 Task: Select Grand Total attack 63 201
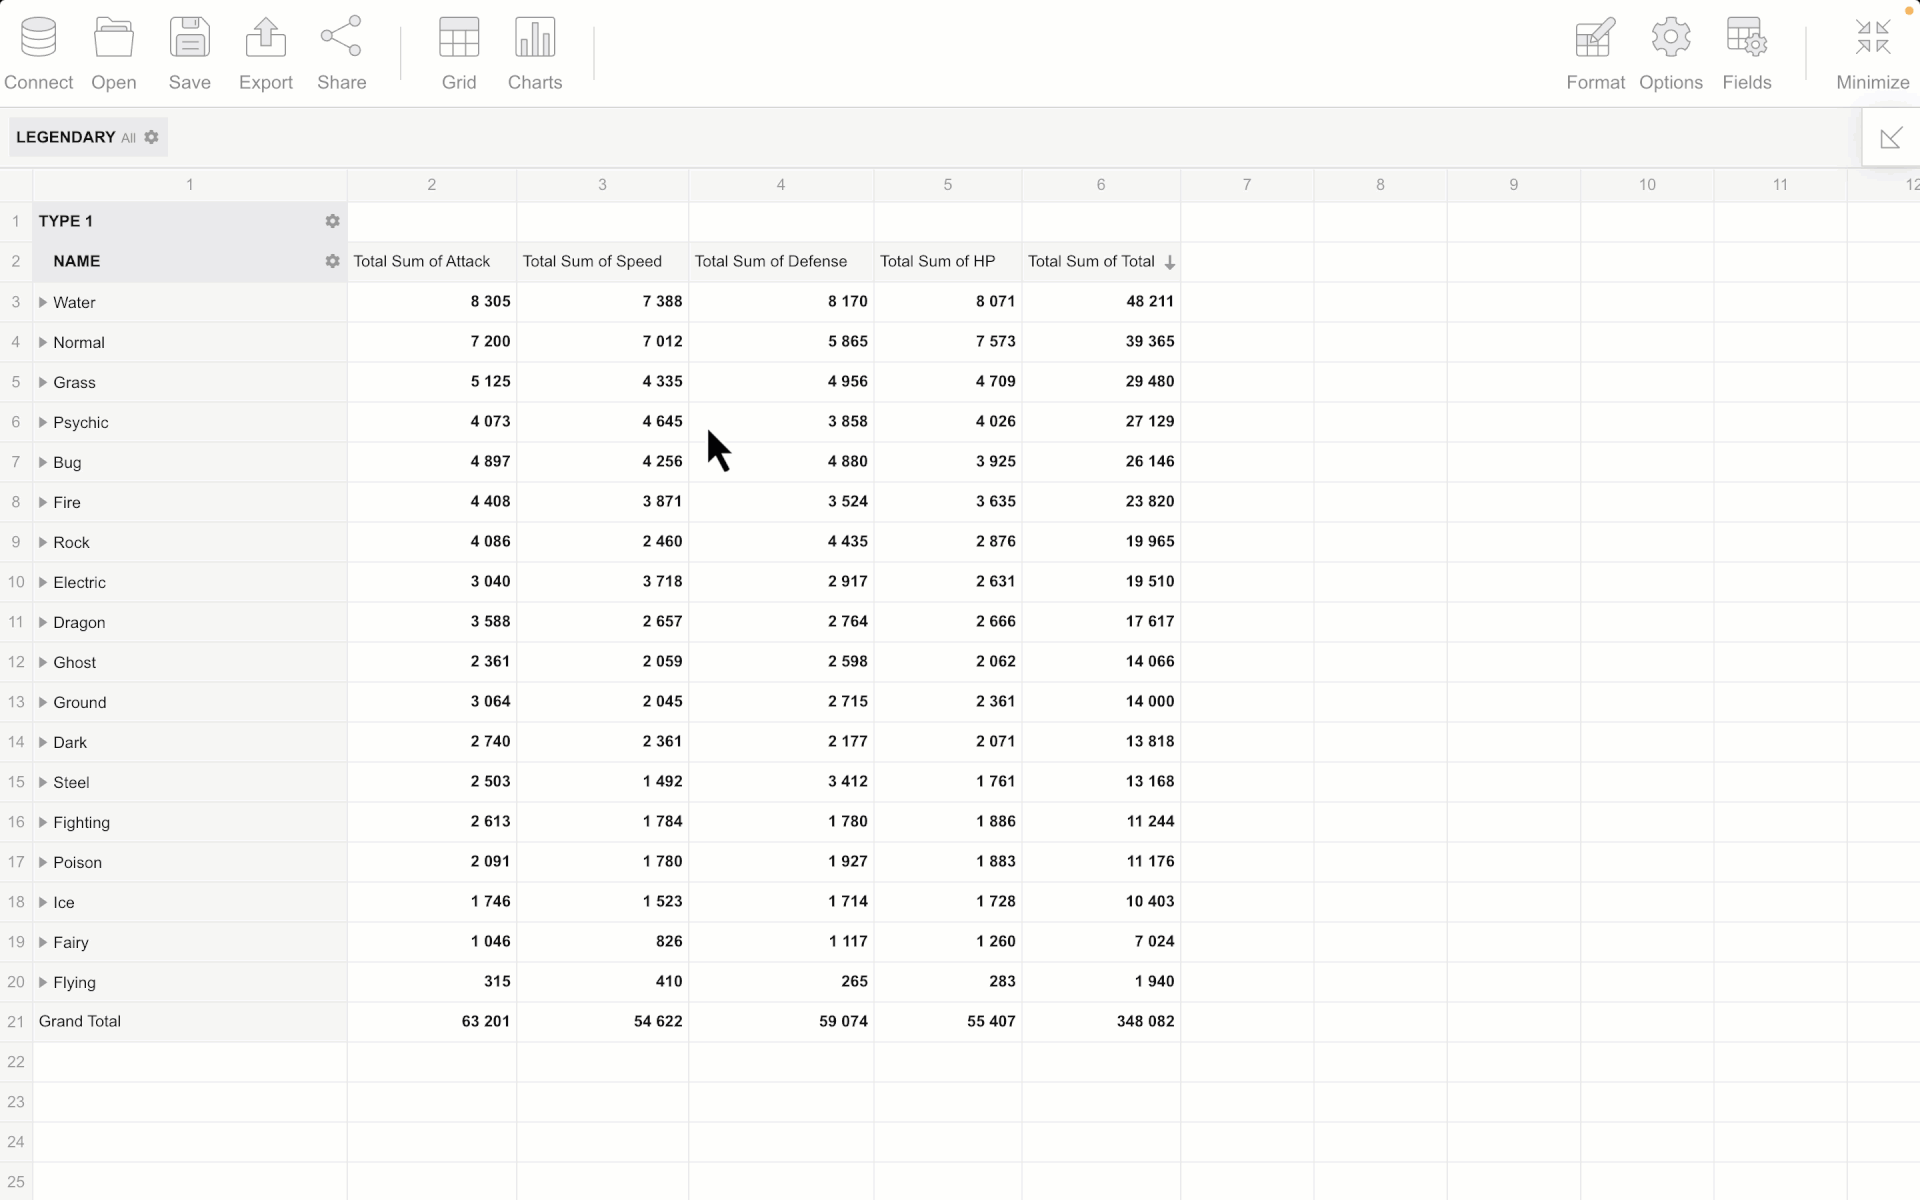tap(432, 1021)
